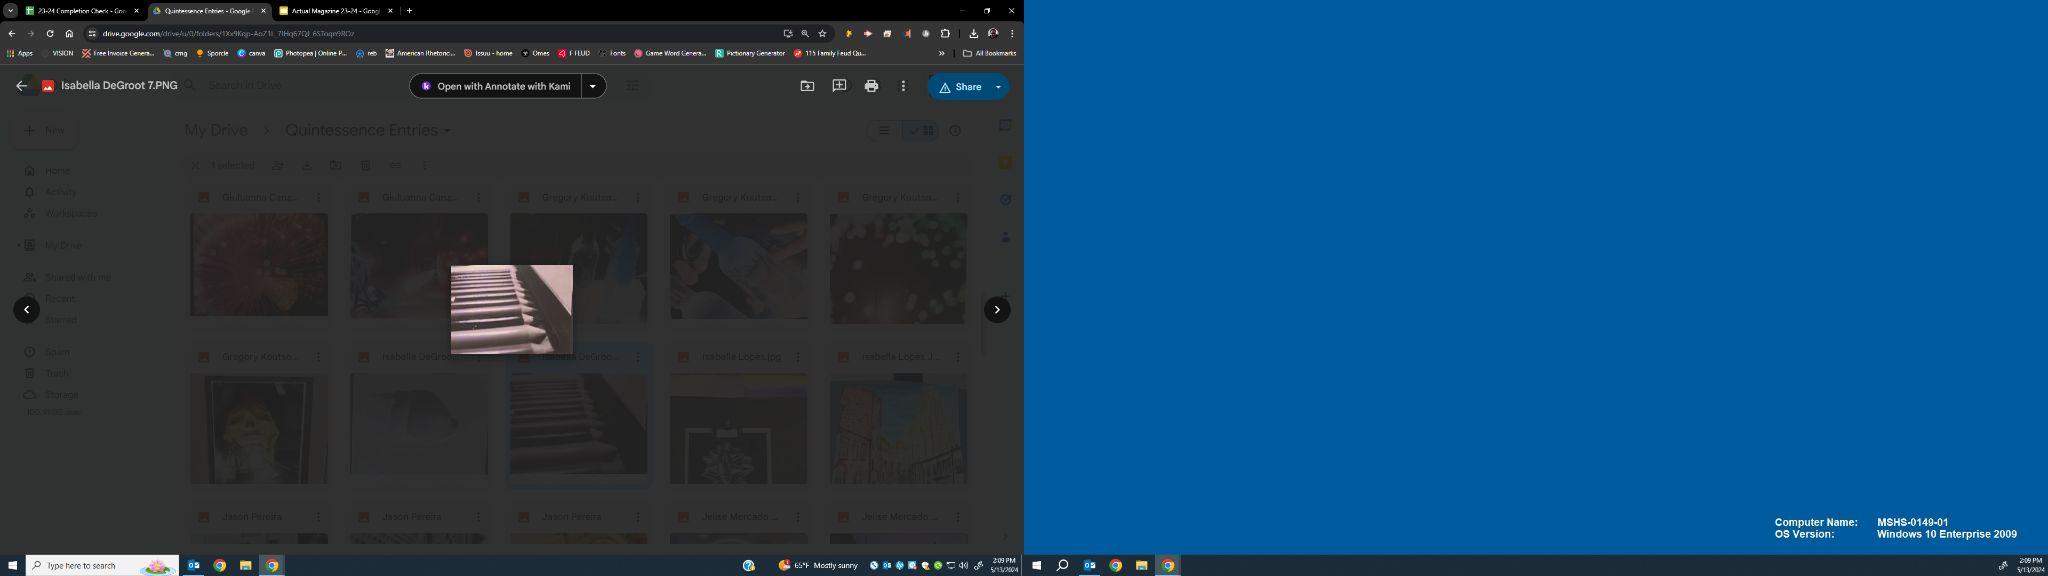This screenshot has width=2048, height=576.
Task: Click the blue Share button
Action: [959, 87]
